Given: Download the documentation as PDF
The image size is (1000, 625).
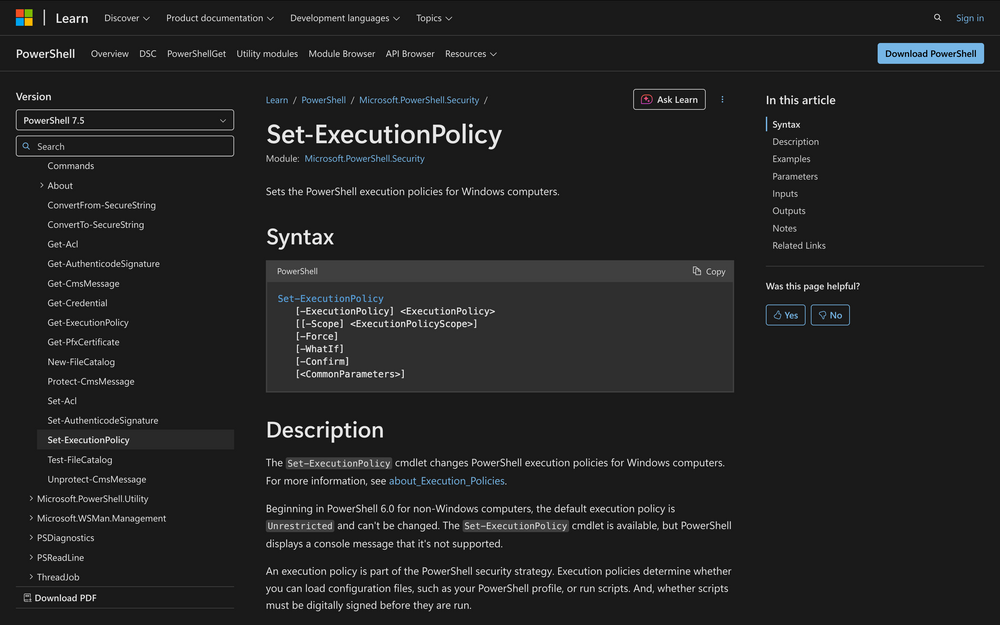Looking at the screenshot, I should click(66, 597).
